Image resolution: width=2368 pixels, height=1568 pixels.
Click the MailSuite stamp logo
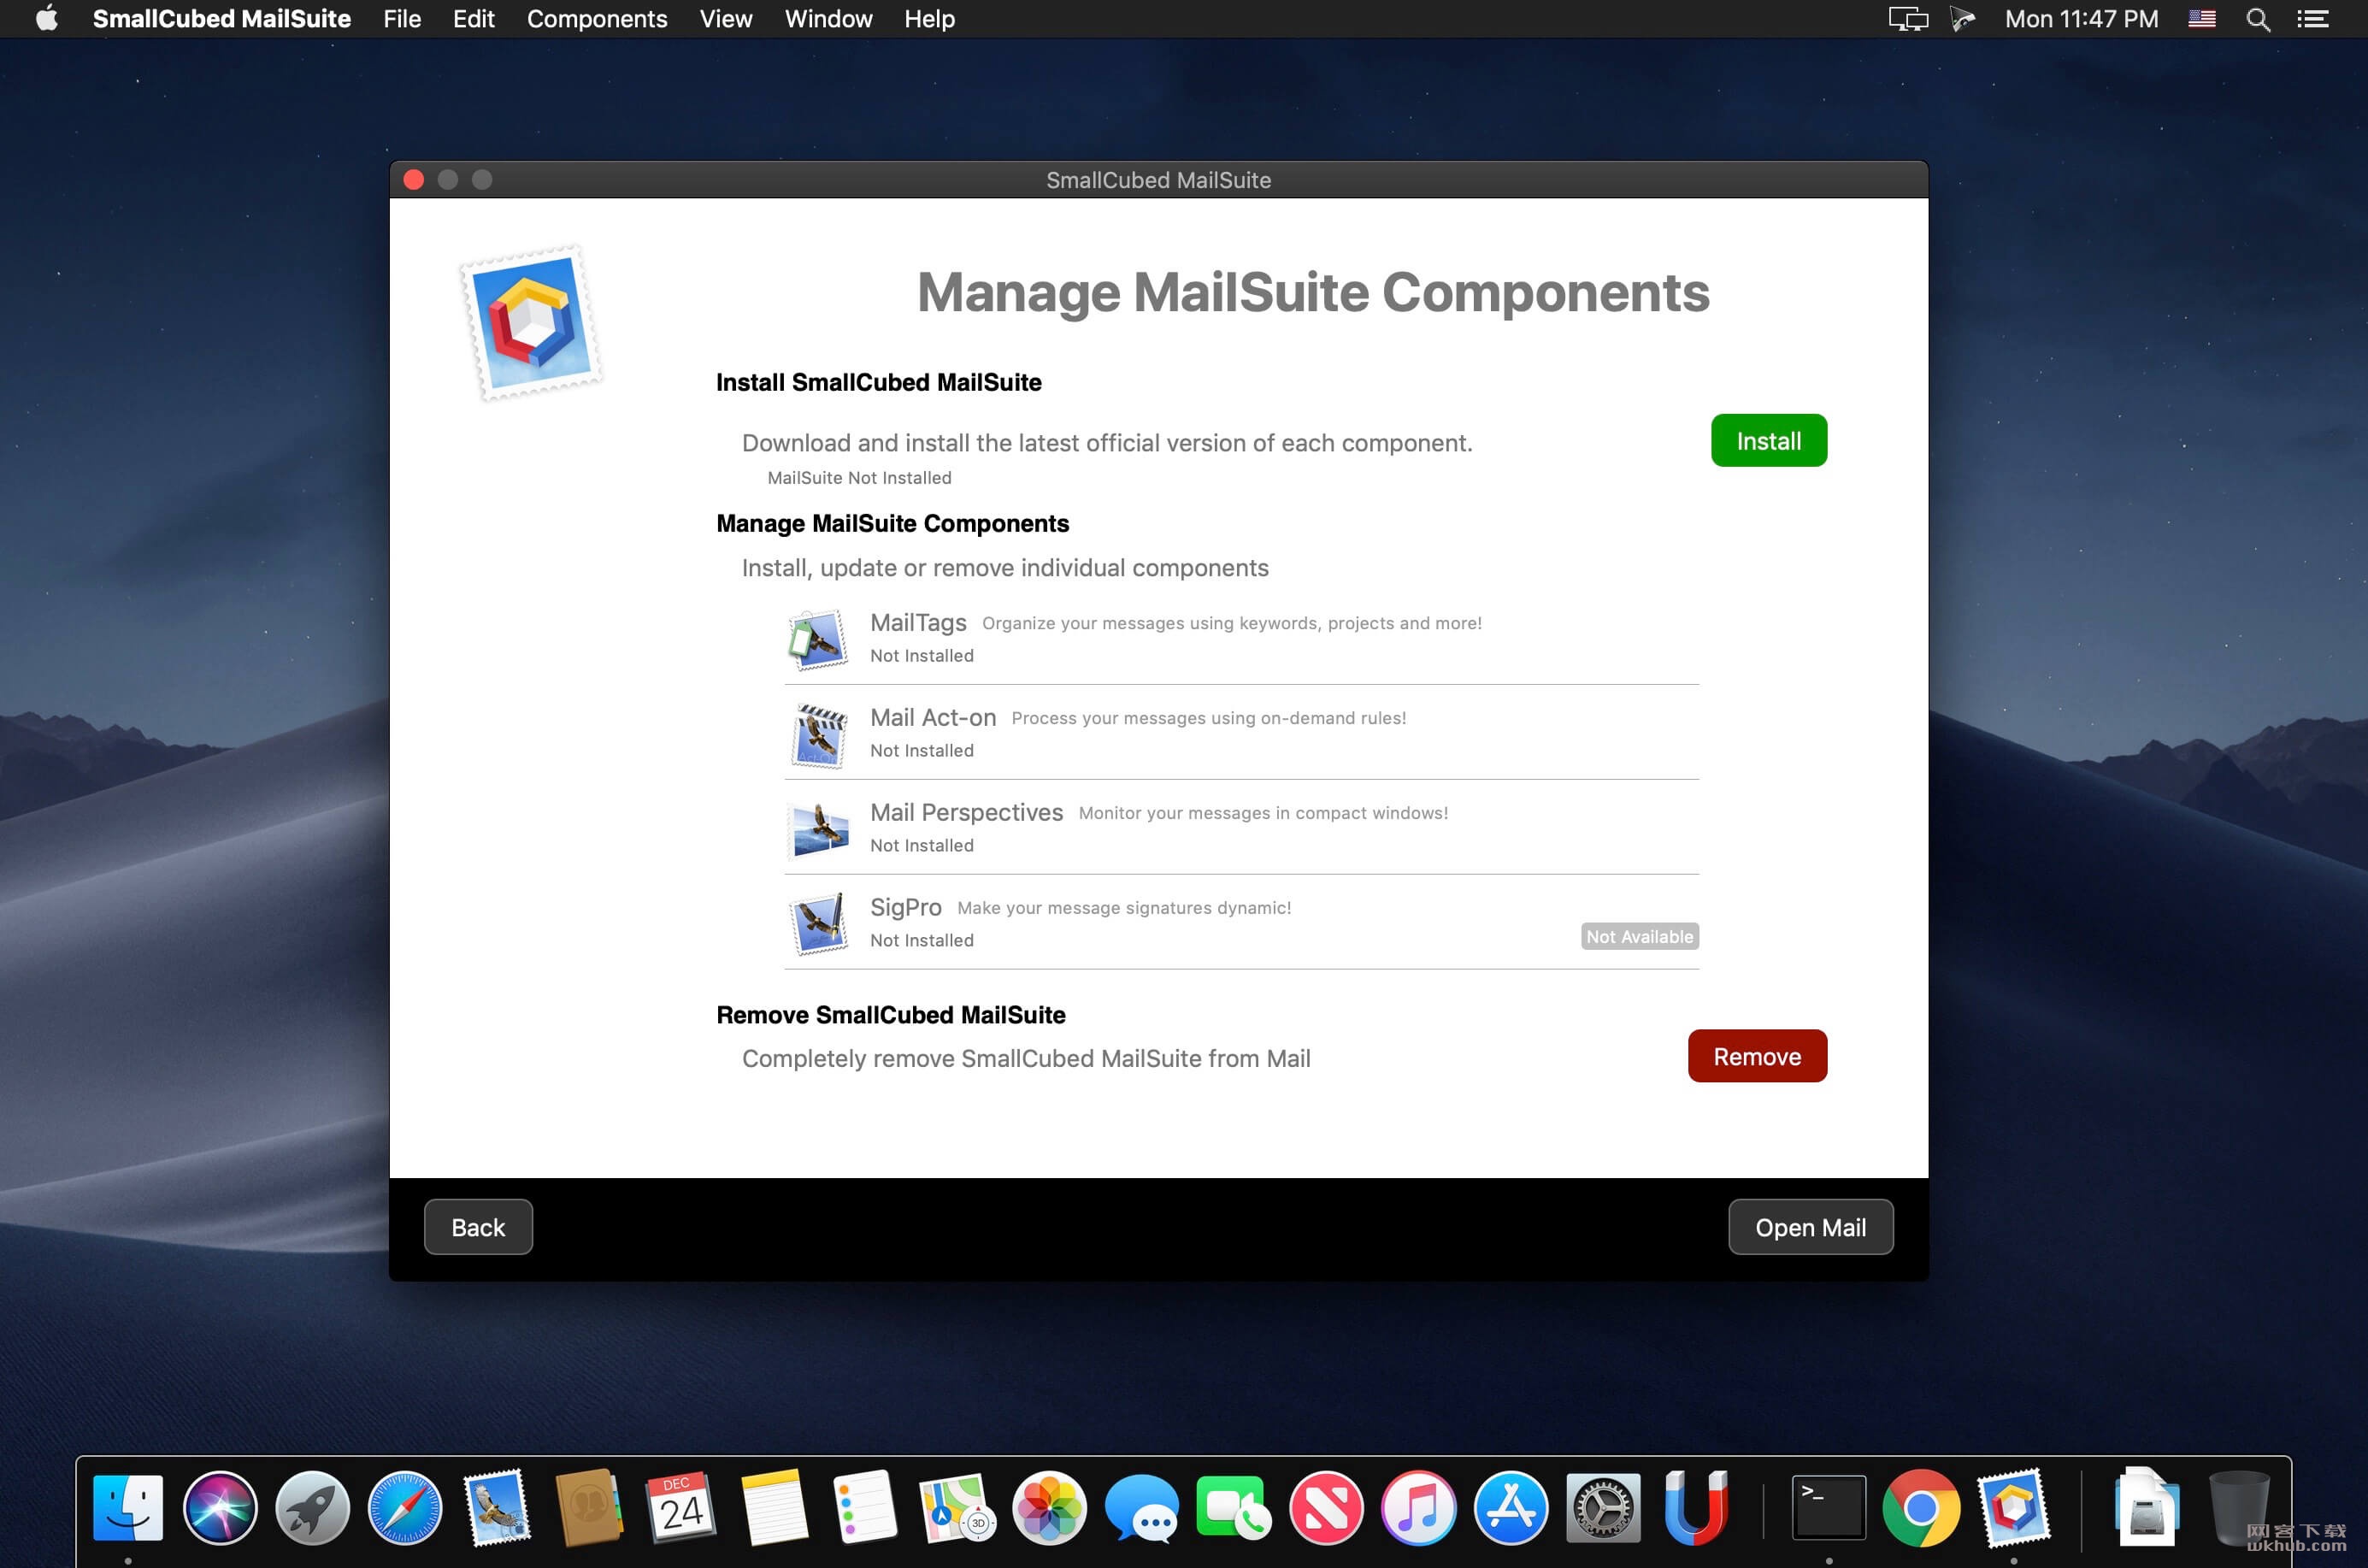coord(531,322)
